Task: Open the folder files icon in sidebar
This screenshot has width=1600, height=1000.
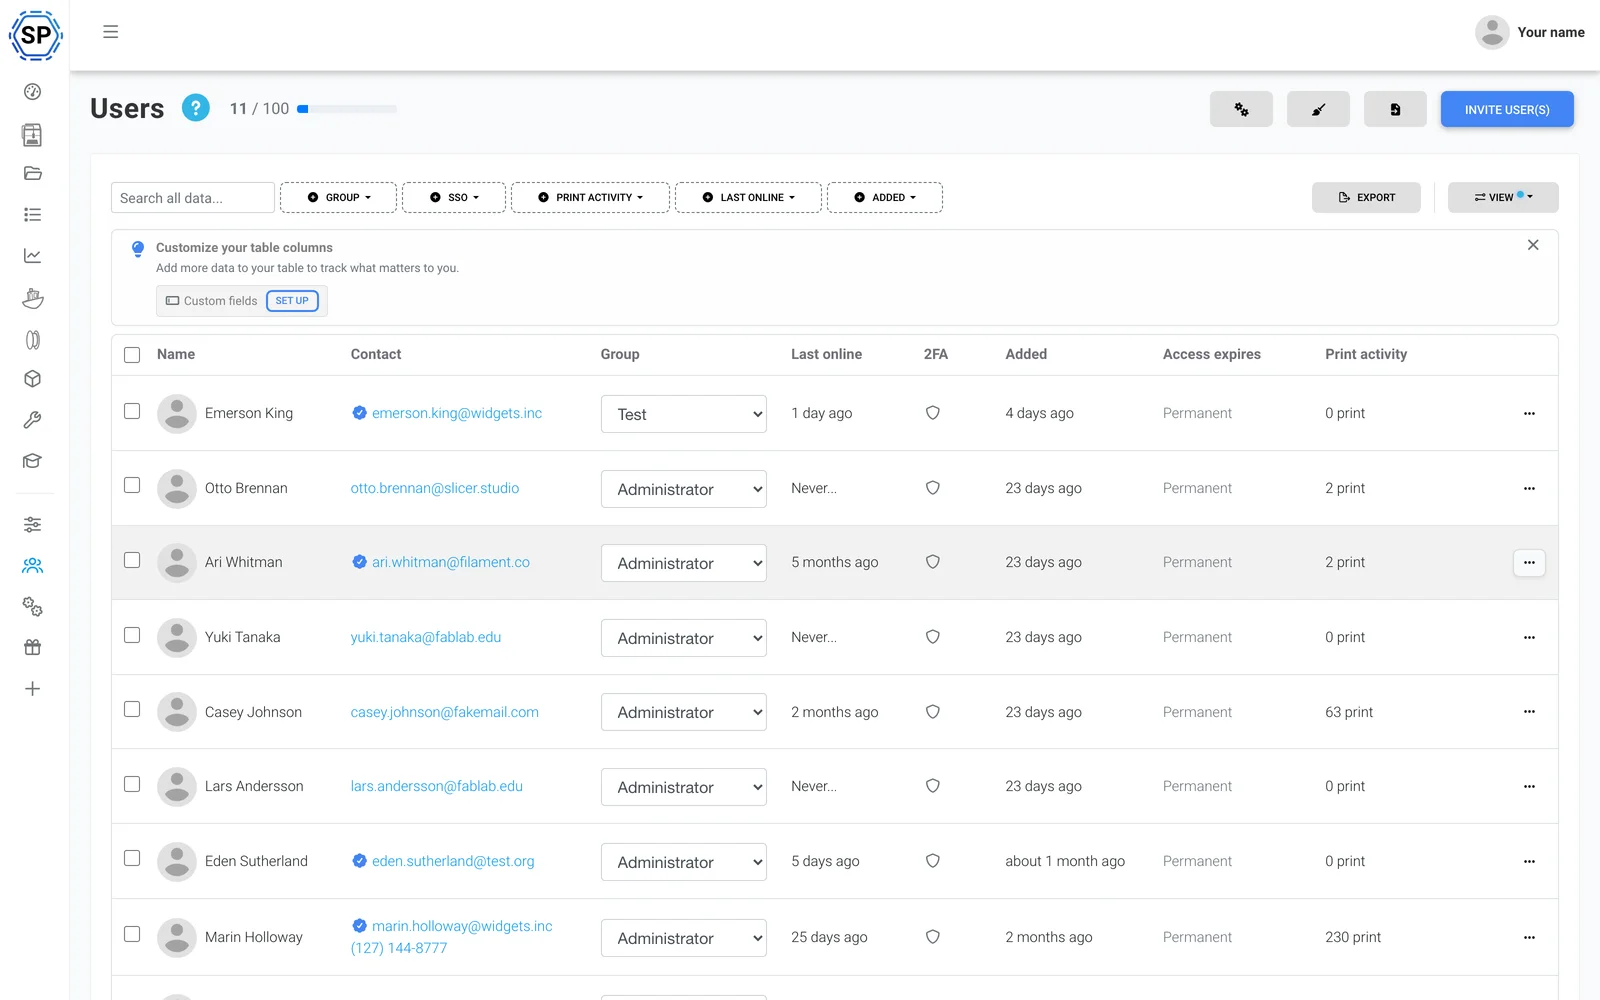Action: (x=33, y=173)
